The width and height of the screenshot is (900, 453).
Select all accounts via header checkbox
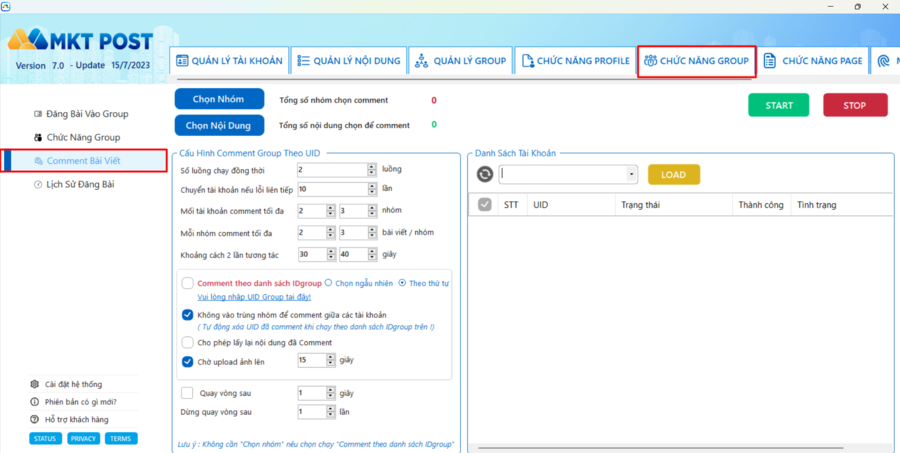[485, 205]
